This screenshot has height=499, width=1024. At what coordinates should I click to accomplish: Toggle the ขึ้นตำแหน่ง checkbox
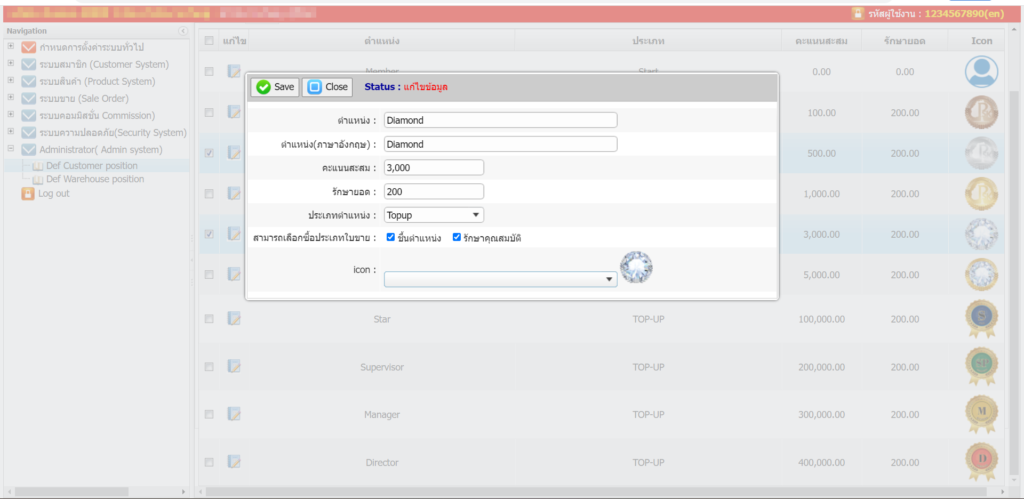coord(391,238)
